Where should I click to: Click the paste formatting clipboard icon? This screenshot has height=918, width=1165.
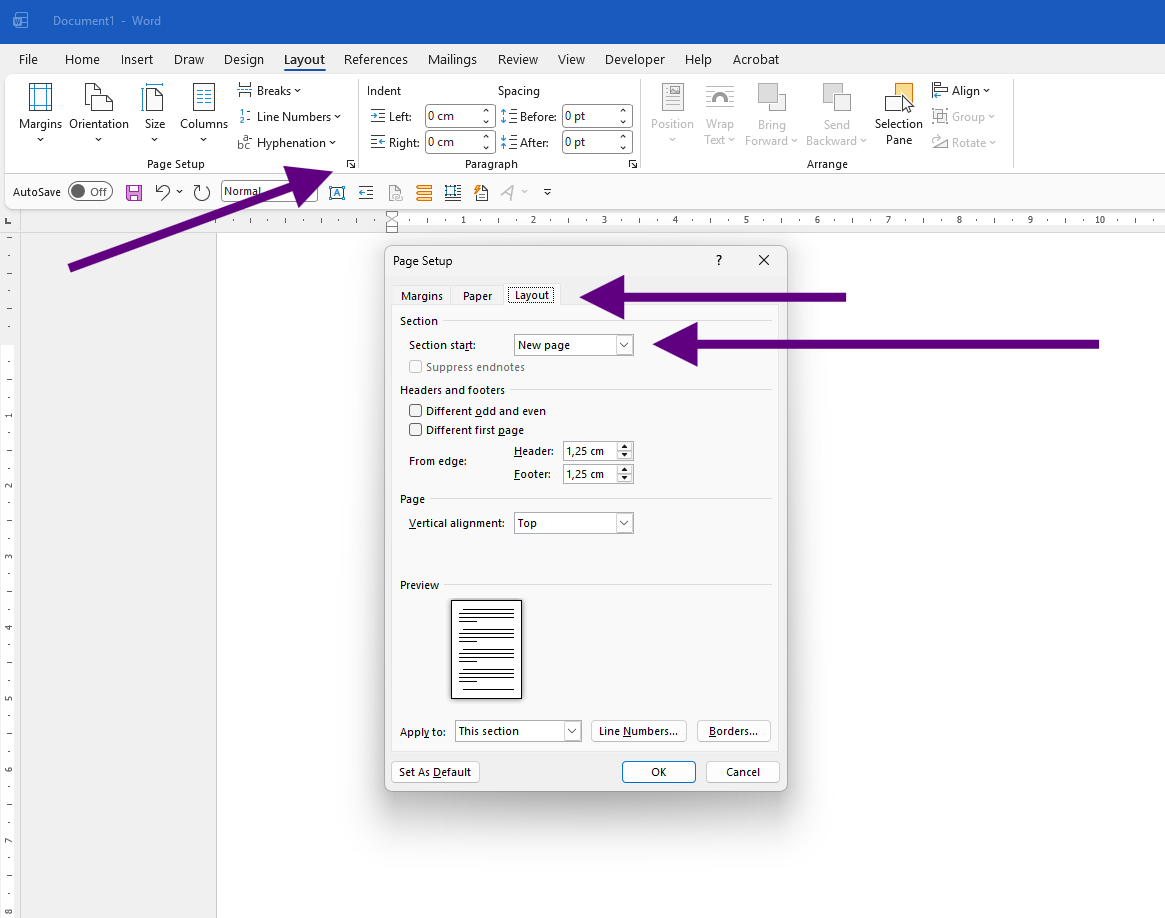[481, 193]
